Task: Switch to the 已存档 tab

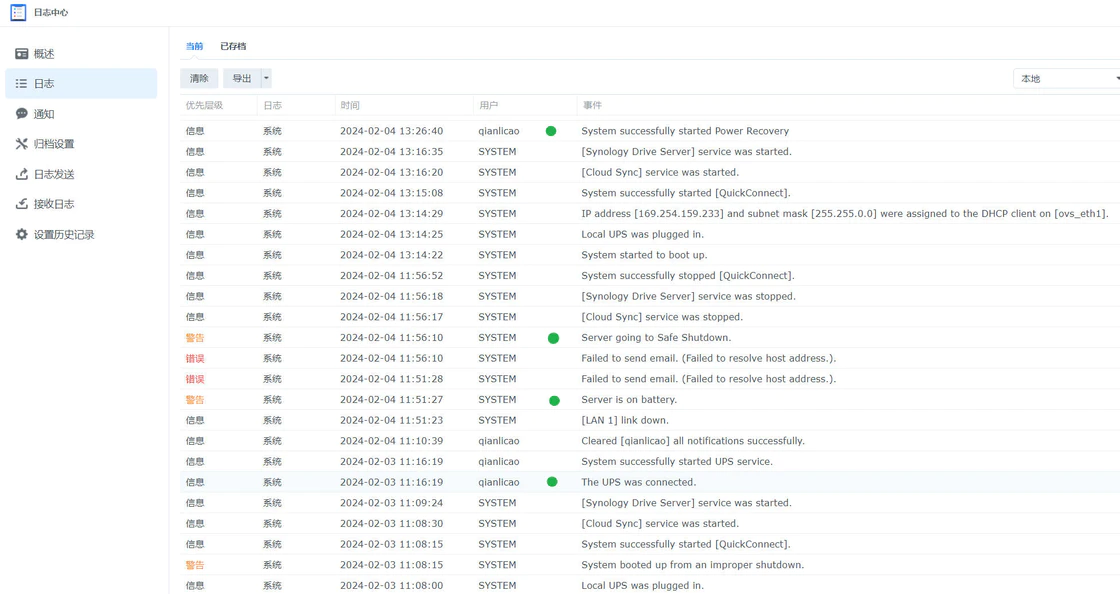Action: [233, 46]
